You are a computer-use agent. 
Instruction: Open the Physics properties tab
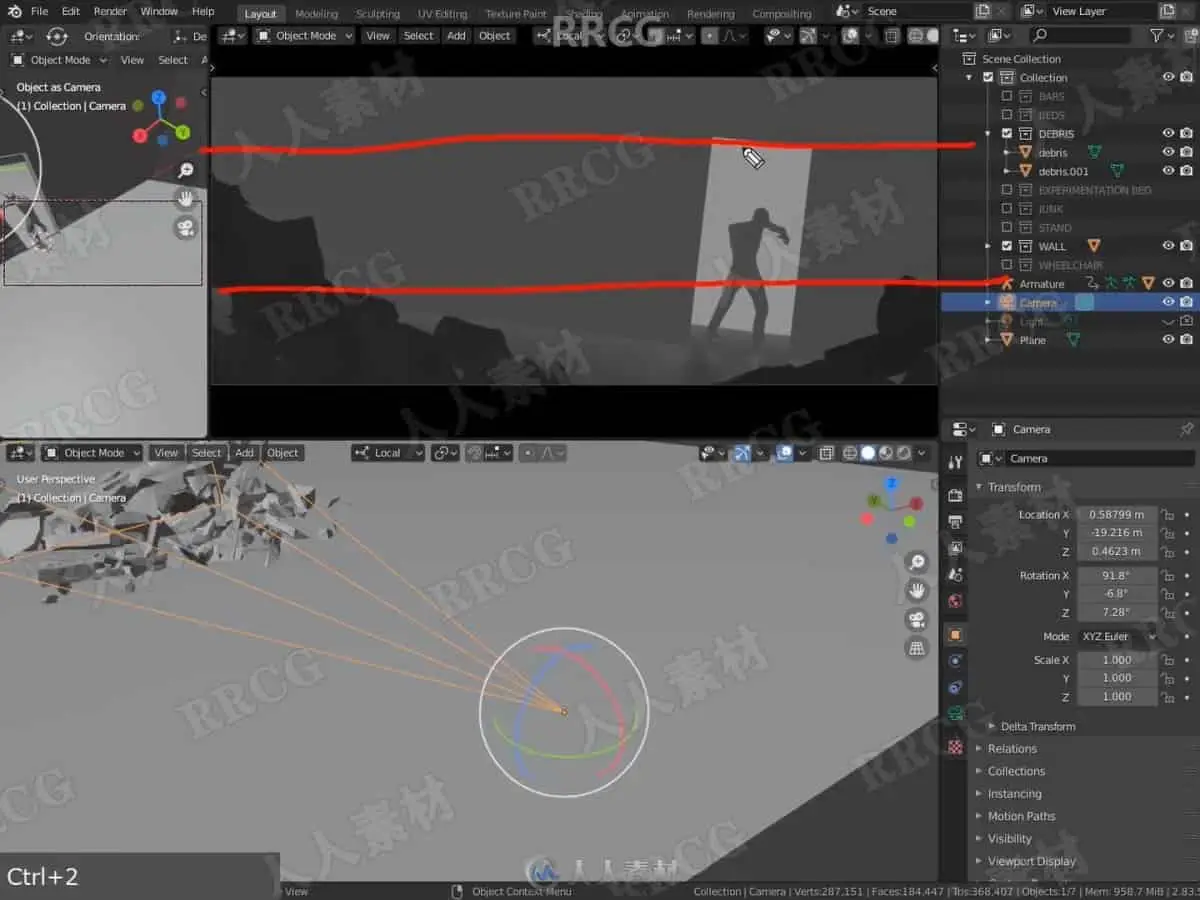click(x=955, y=661)
